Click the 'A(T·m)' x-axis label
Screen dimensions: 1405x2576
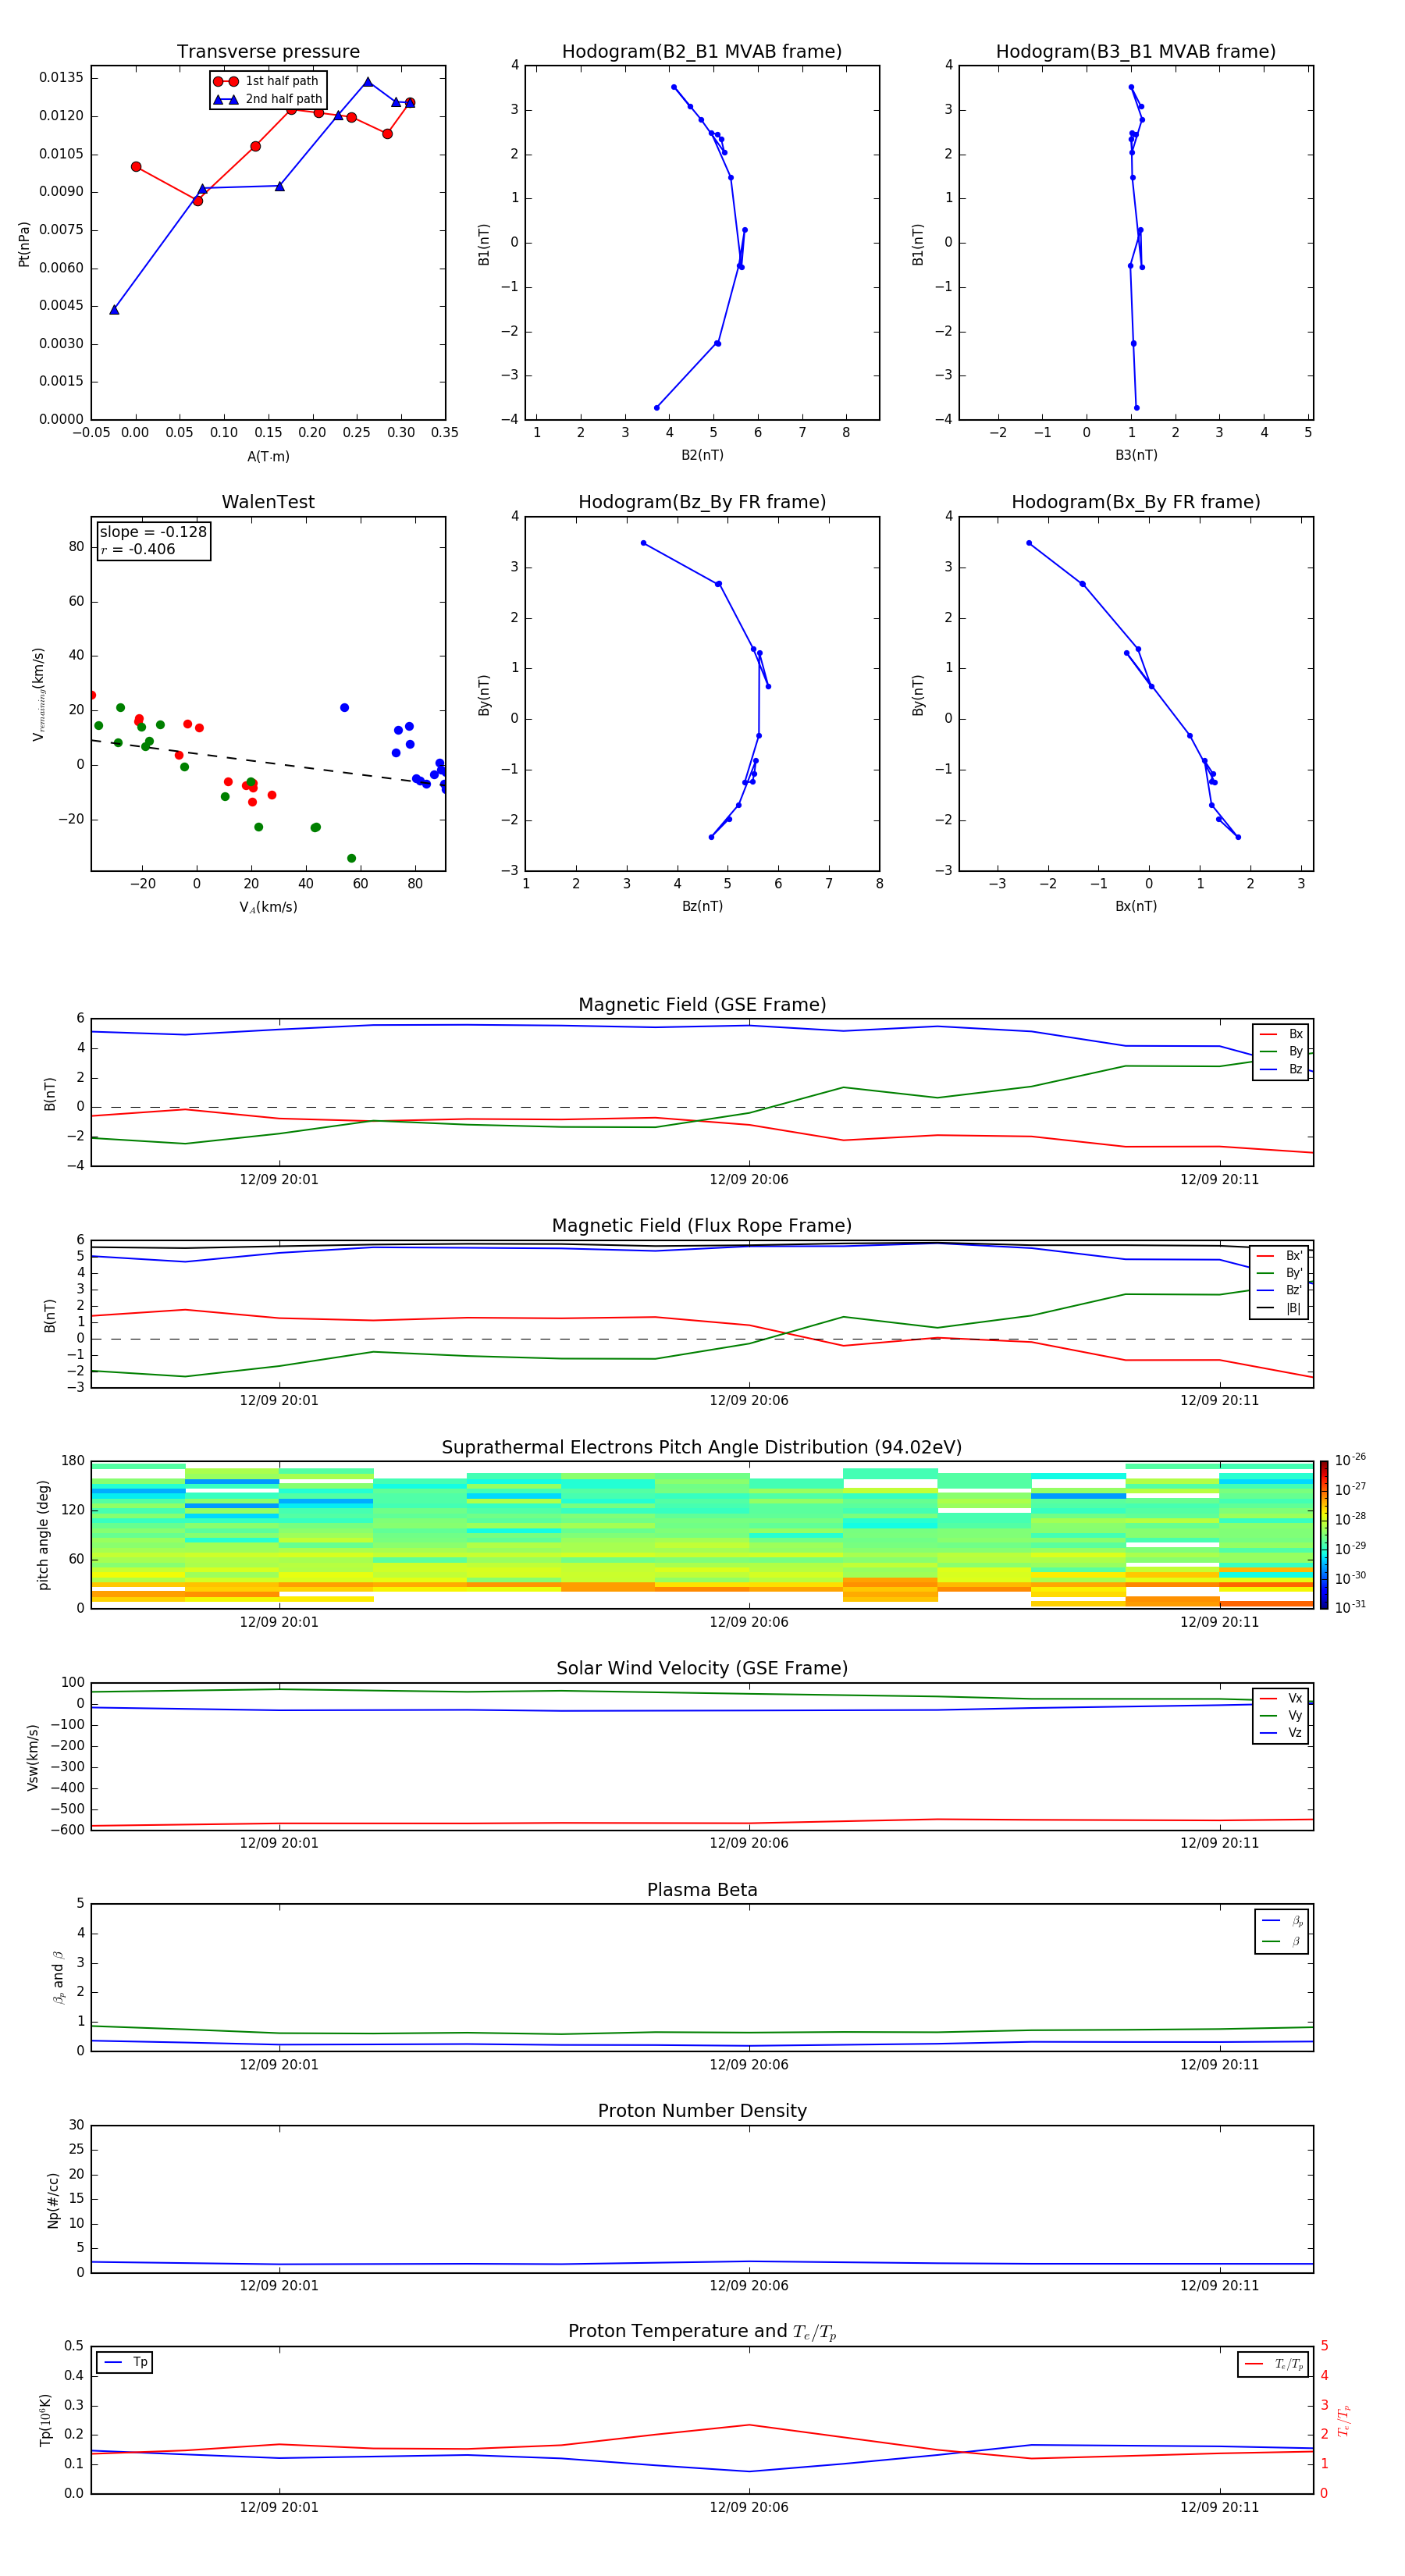click(x=268, y=457)
